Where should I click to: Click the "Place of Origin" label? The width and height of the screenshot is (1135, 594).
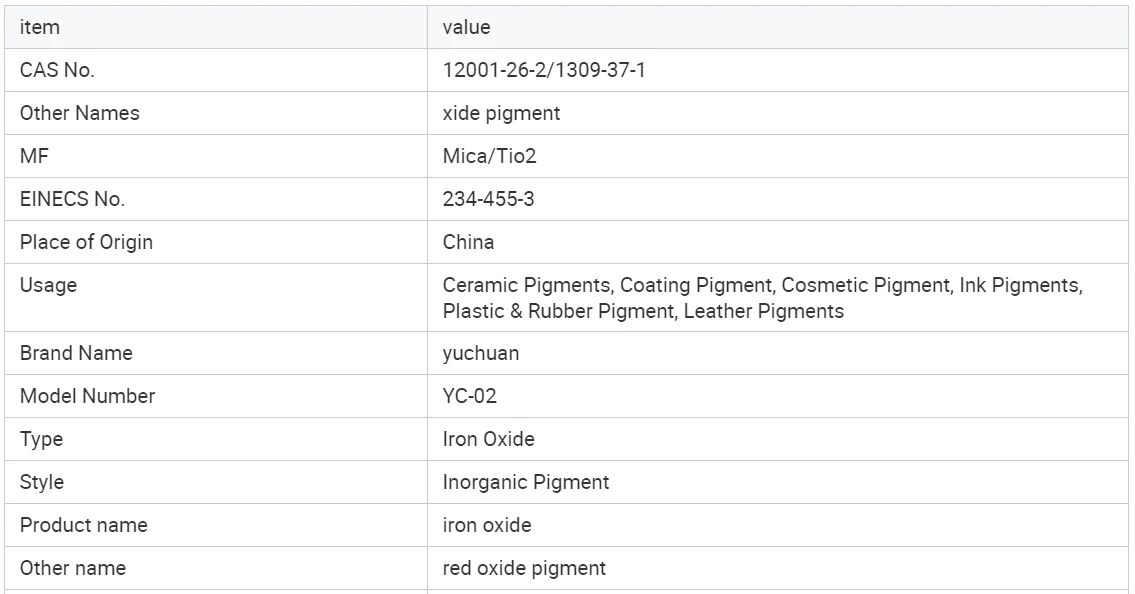86,242
